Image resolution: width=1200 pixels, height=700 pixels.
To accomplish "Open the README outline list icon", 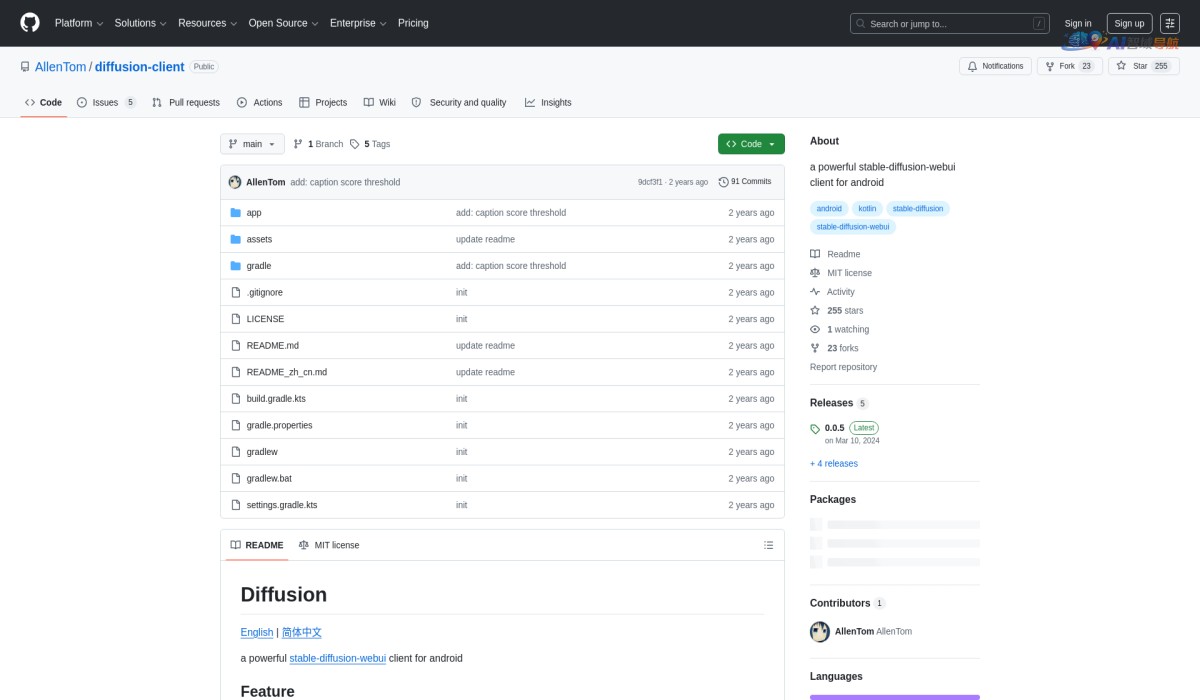I will coord(768,545).
